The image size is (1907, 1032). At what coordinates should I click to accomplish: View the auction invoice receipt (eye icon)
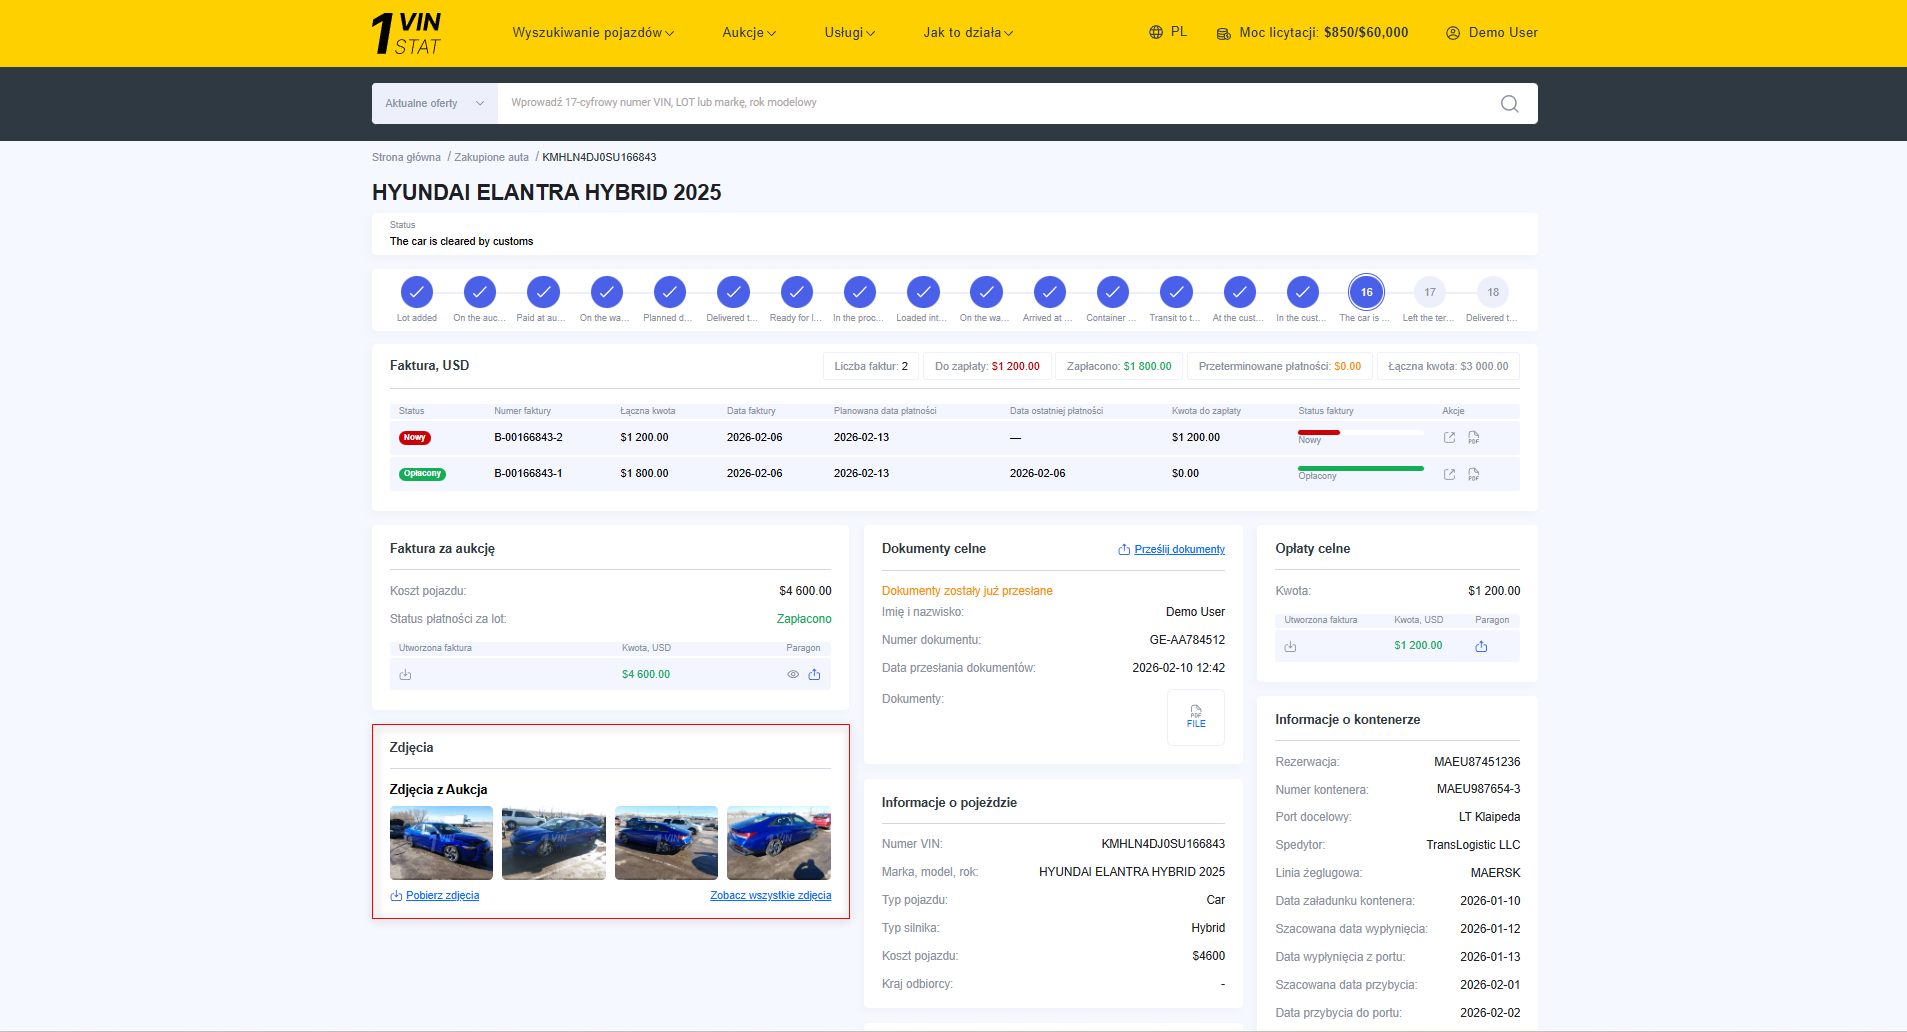point(793,675)
